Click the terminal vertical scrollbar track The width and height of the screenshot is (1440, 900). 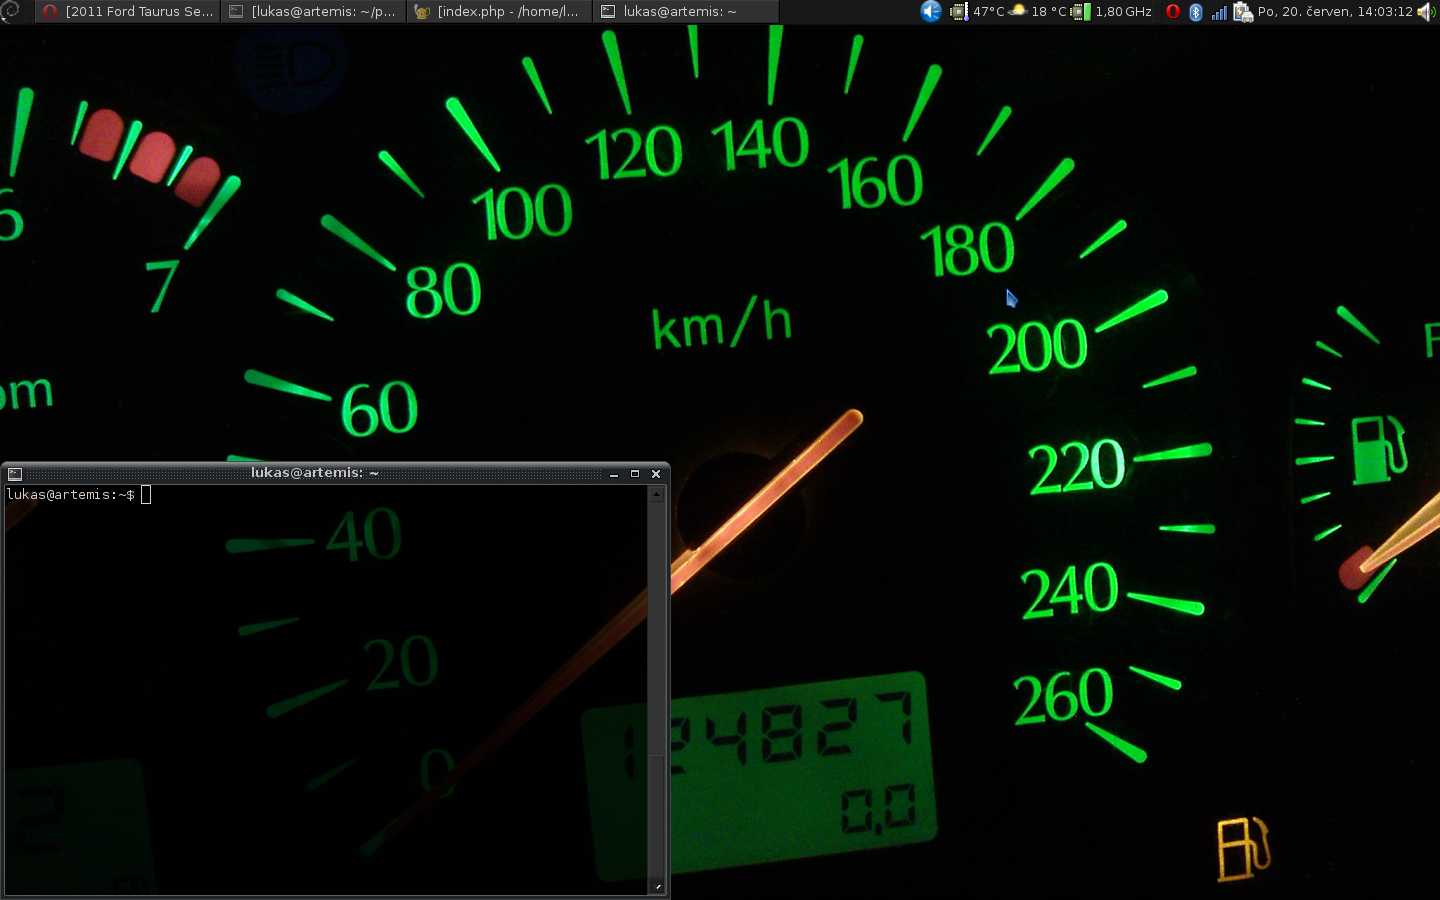pos(657,690)
